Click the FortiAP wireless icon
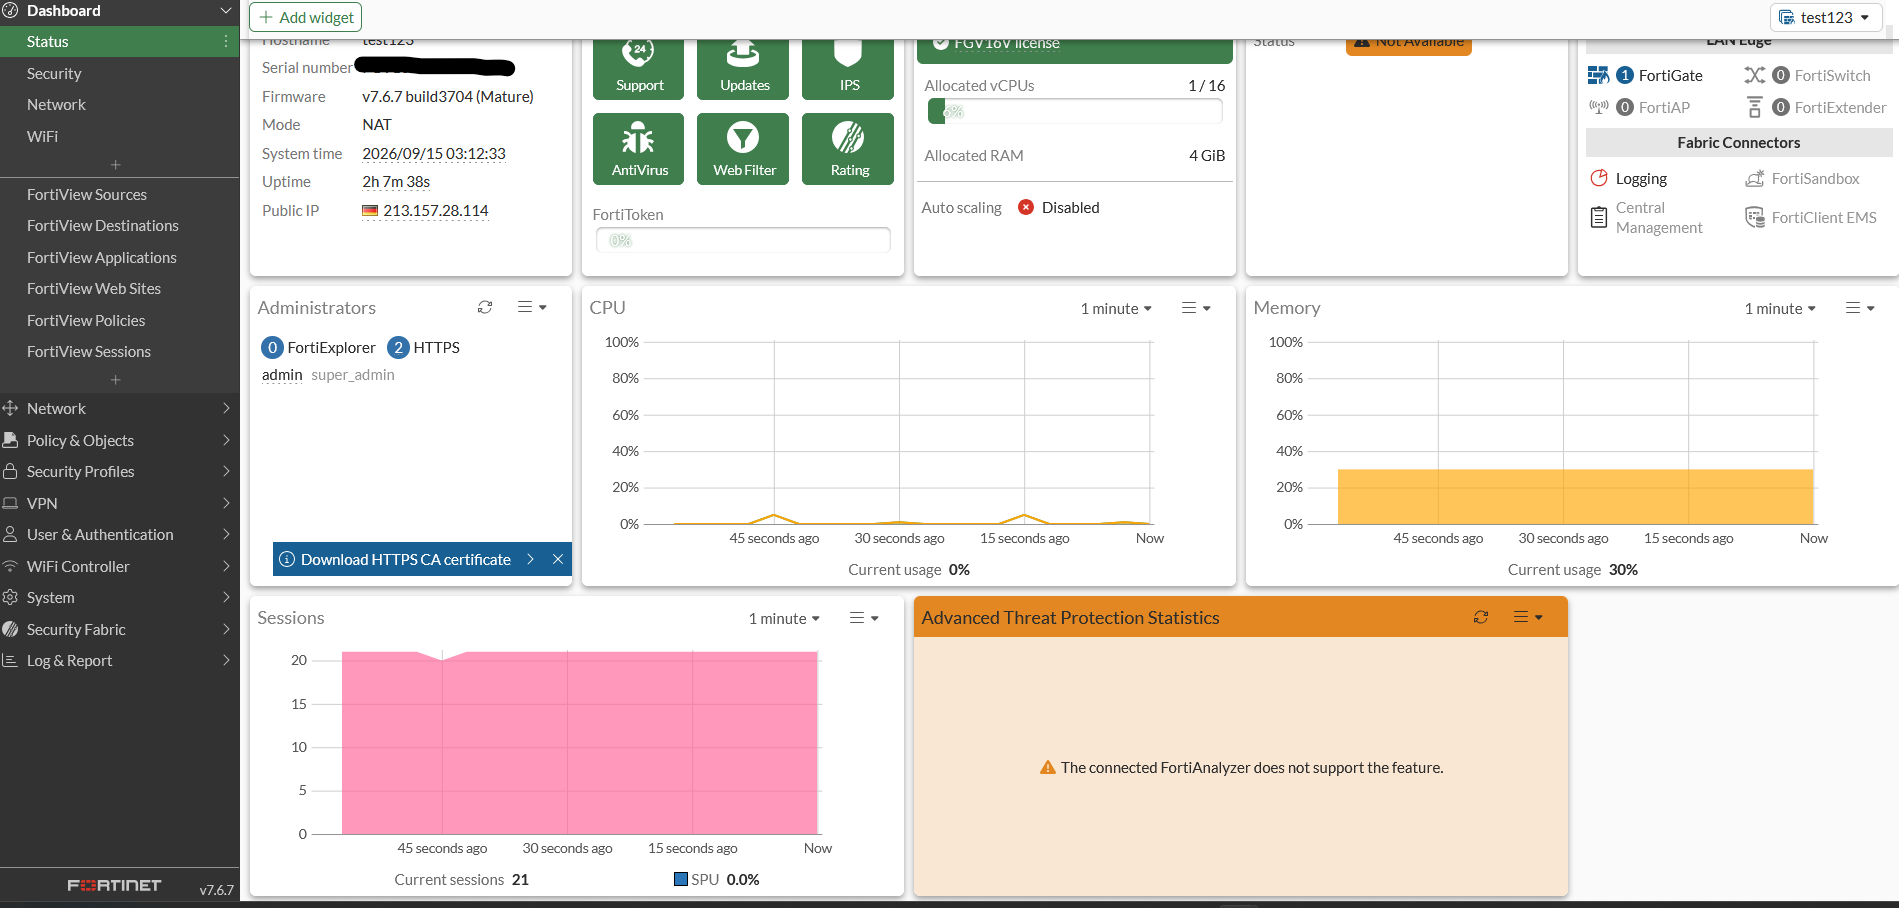Image resolution: width=1899 pixels, height=908 pixels. (x=1598, y=107)
